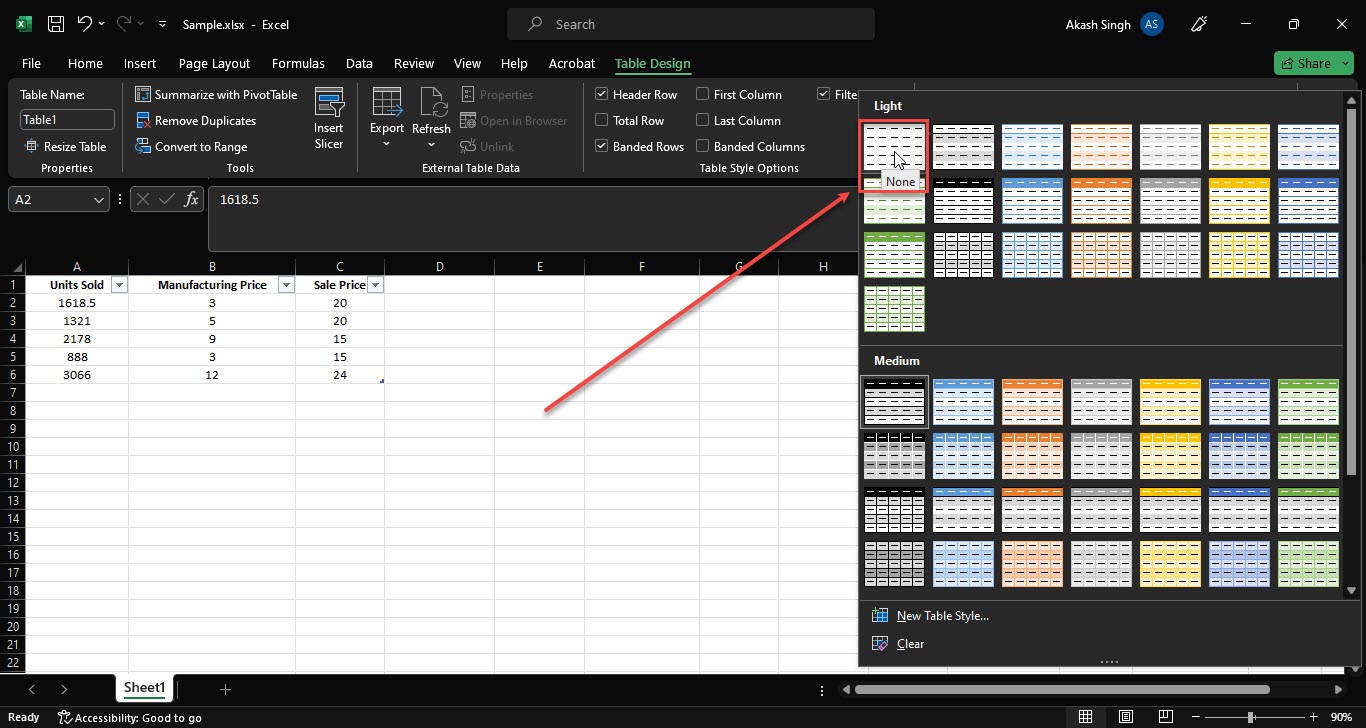Screen dimensions: 1366x728
Task: Open the Manufacturing Price filter dropdown
Action: (x=285, y=284)
